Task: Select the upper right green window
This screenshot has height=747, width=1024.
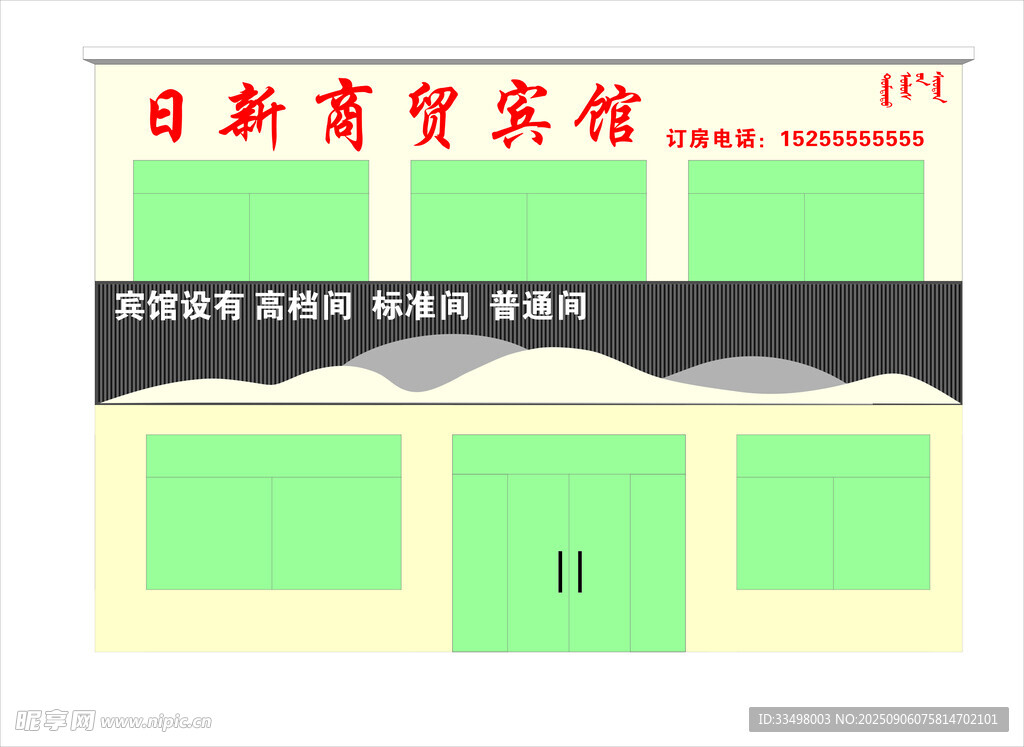Action: pyautogui.click(x=805, y=220)
